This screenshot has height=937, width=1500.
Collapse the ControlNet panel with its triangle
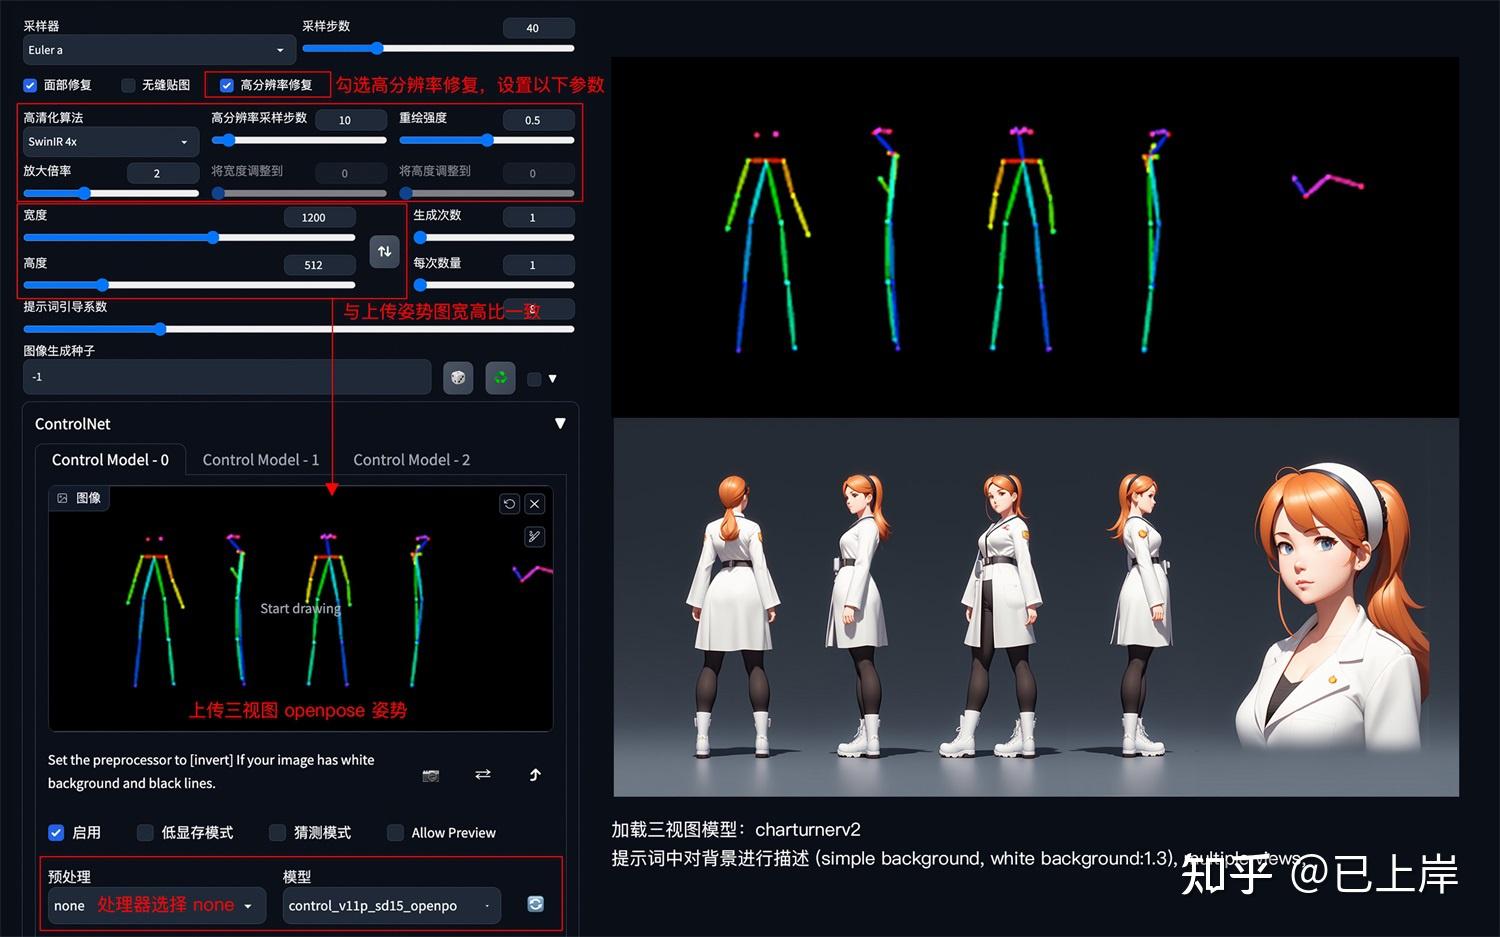560,423
